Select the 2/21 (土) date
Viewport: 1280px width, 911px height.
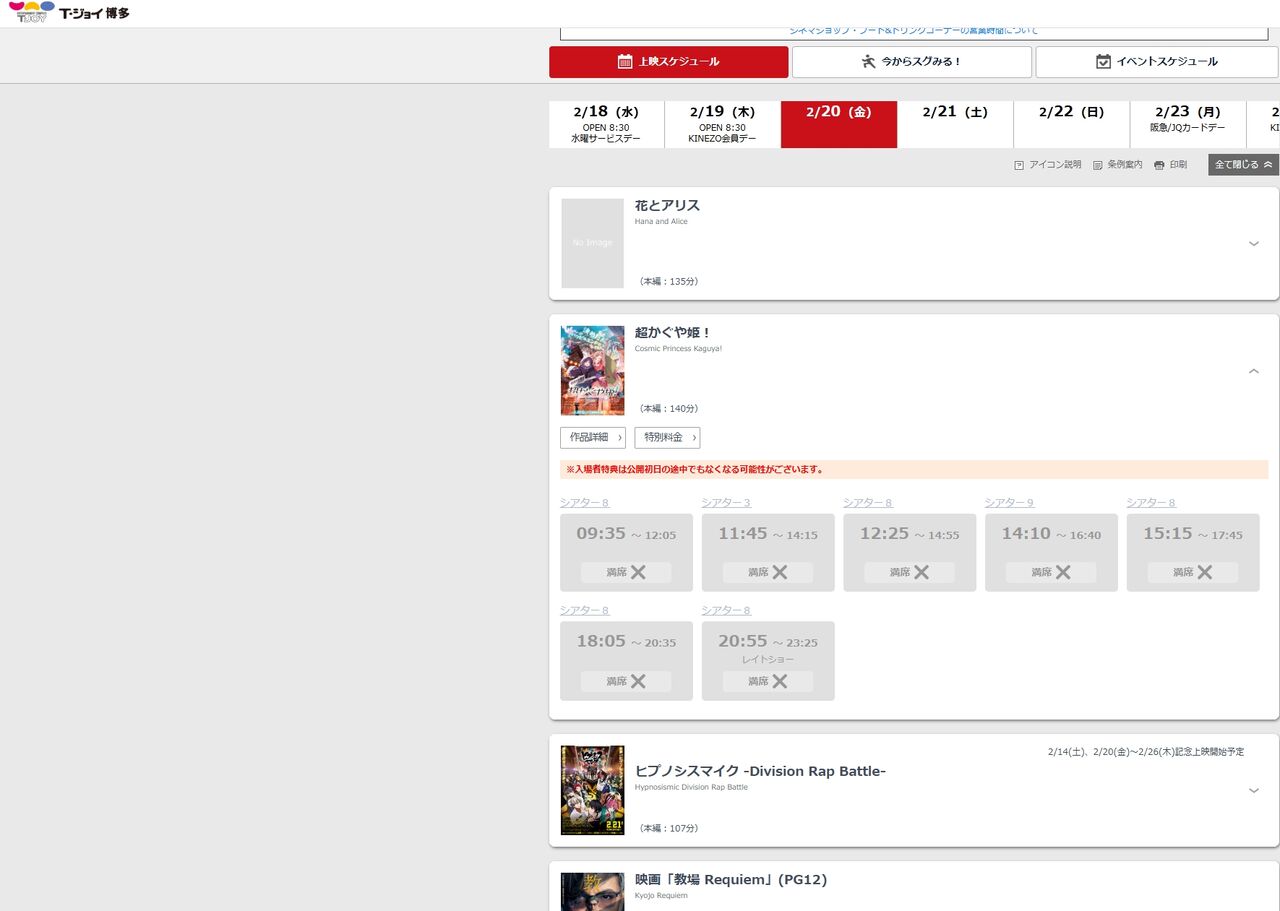(955, 124)
